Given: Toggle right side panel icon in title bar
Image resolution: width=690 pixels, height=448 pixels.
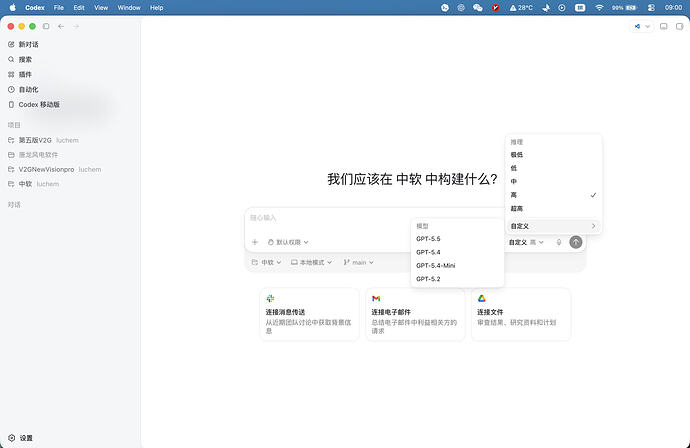Looking at the screenshot, I should 679,26.
